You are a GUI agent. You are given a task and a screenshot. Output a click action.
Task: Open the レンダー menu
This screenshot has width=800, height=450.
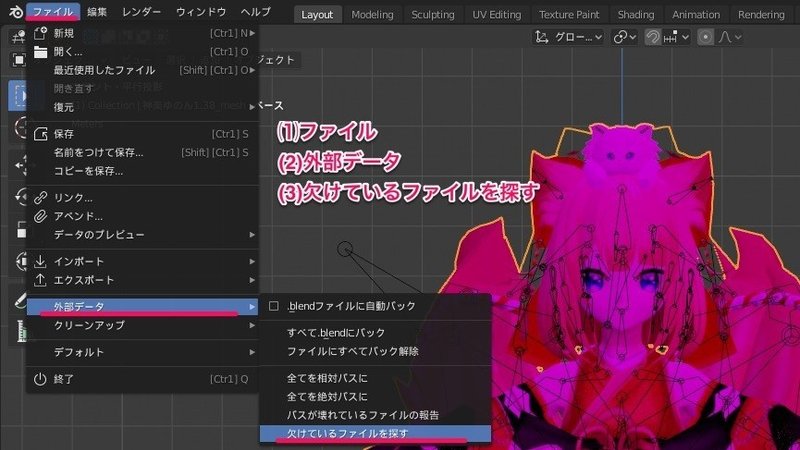click(141, 12)
